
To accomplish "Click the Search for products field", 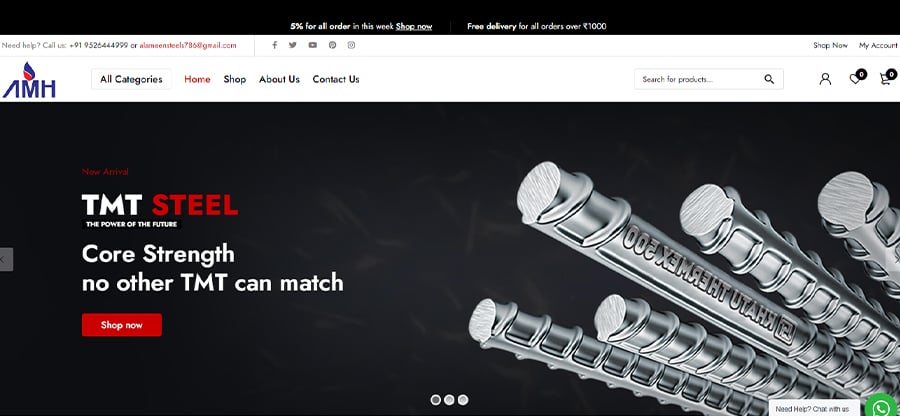I will (x=700, y=79).
